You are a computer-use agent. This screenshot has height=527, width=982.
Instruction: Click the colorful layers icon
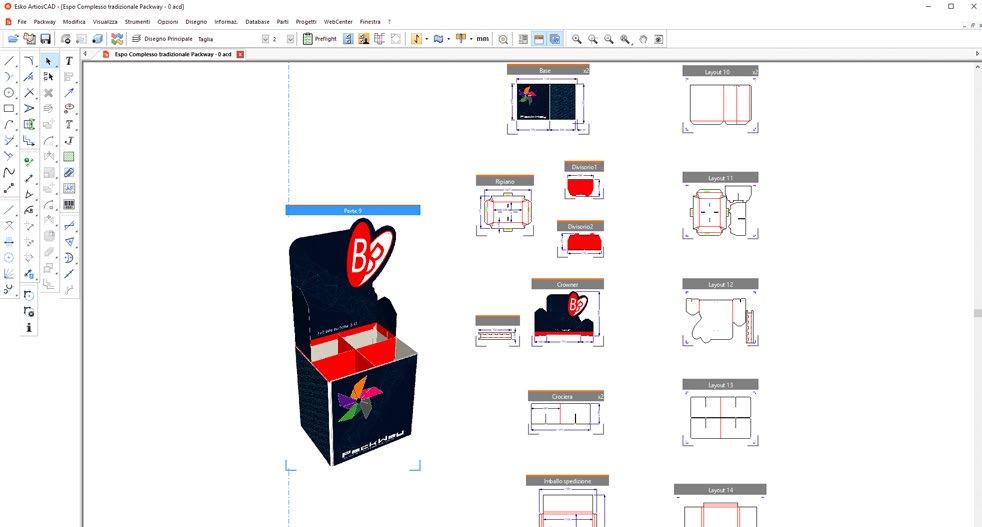117,39
